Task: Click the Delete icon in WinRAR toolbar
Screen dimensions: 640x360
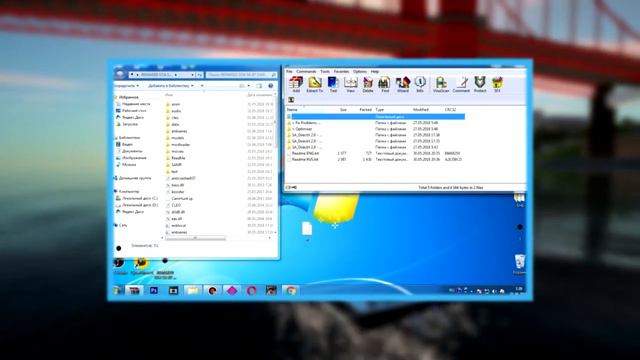Action: (368, 84)
